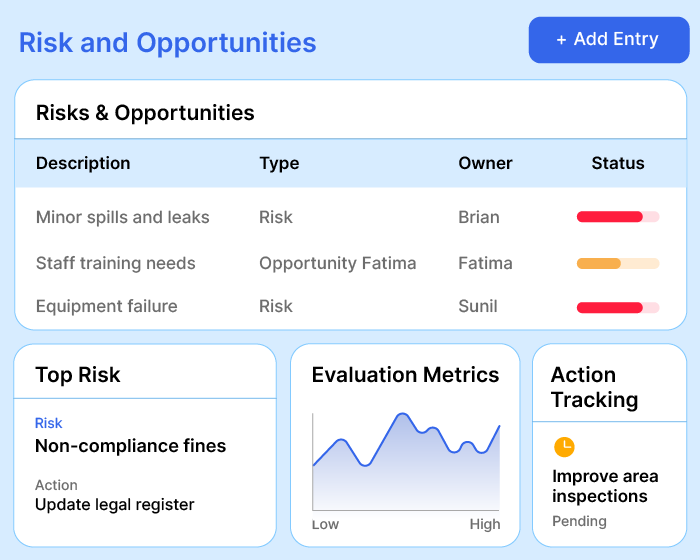Click the Risk and Opportunities page title
700x560 pixels.
(x=168, y=43)
